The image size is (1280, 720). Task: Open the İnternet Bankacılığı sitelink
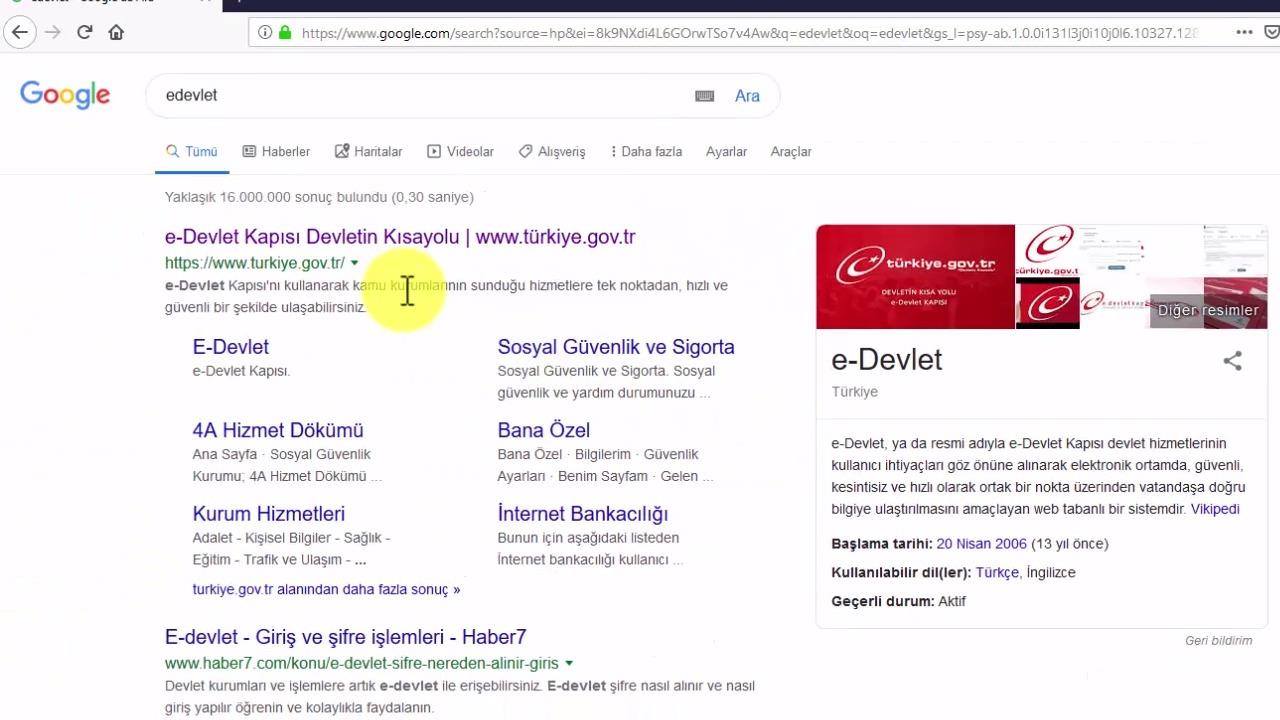(583, 513)
